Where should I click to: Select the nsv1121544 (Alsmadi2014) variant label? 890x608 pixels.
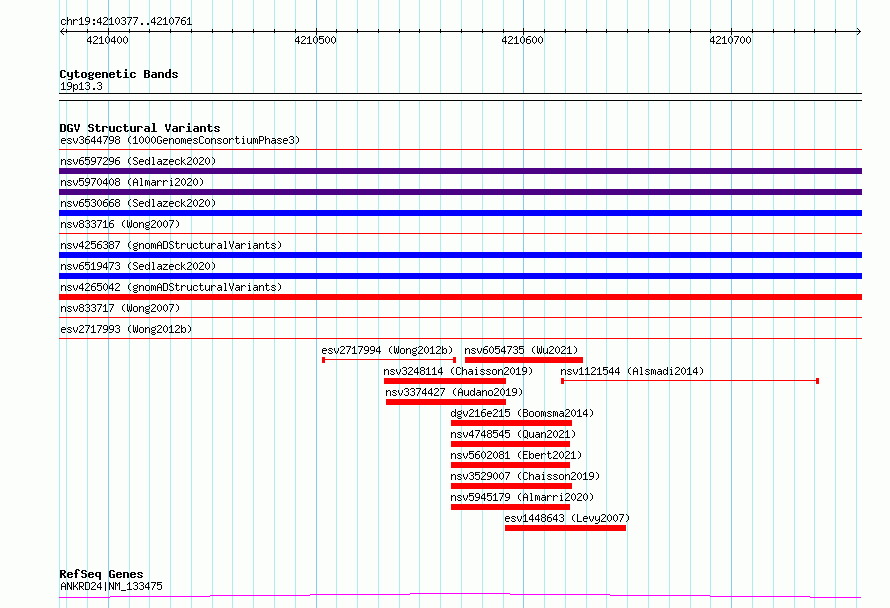click(x=632, y=371)
